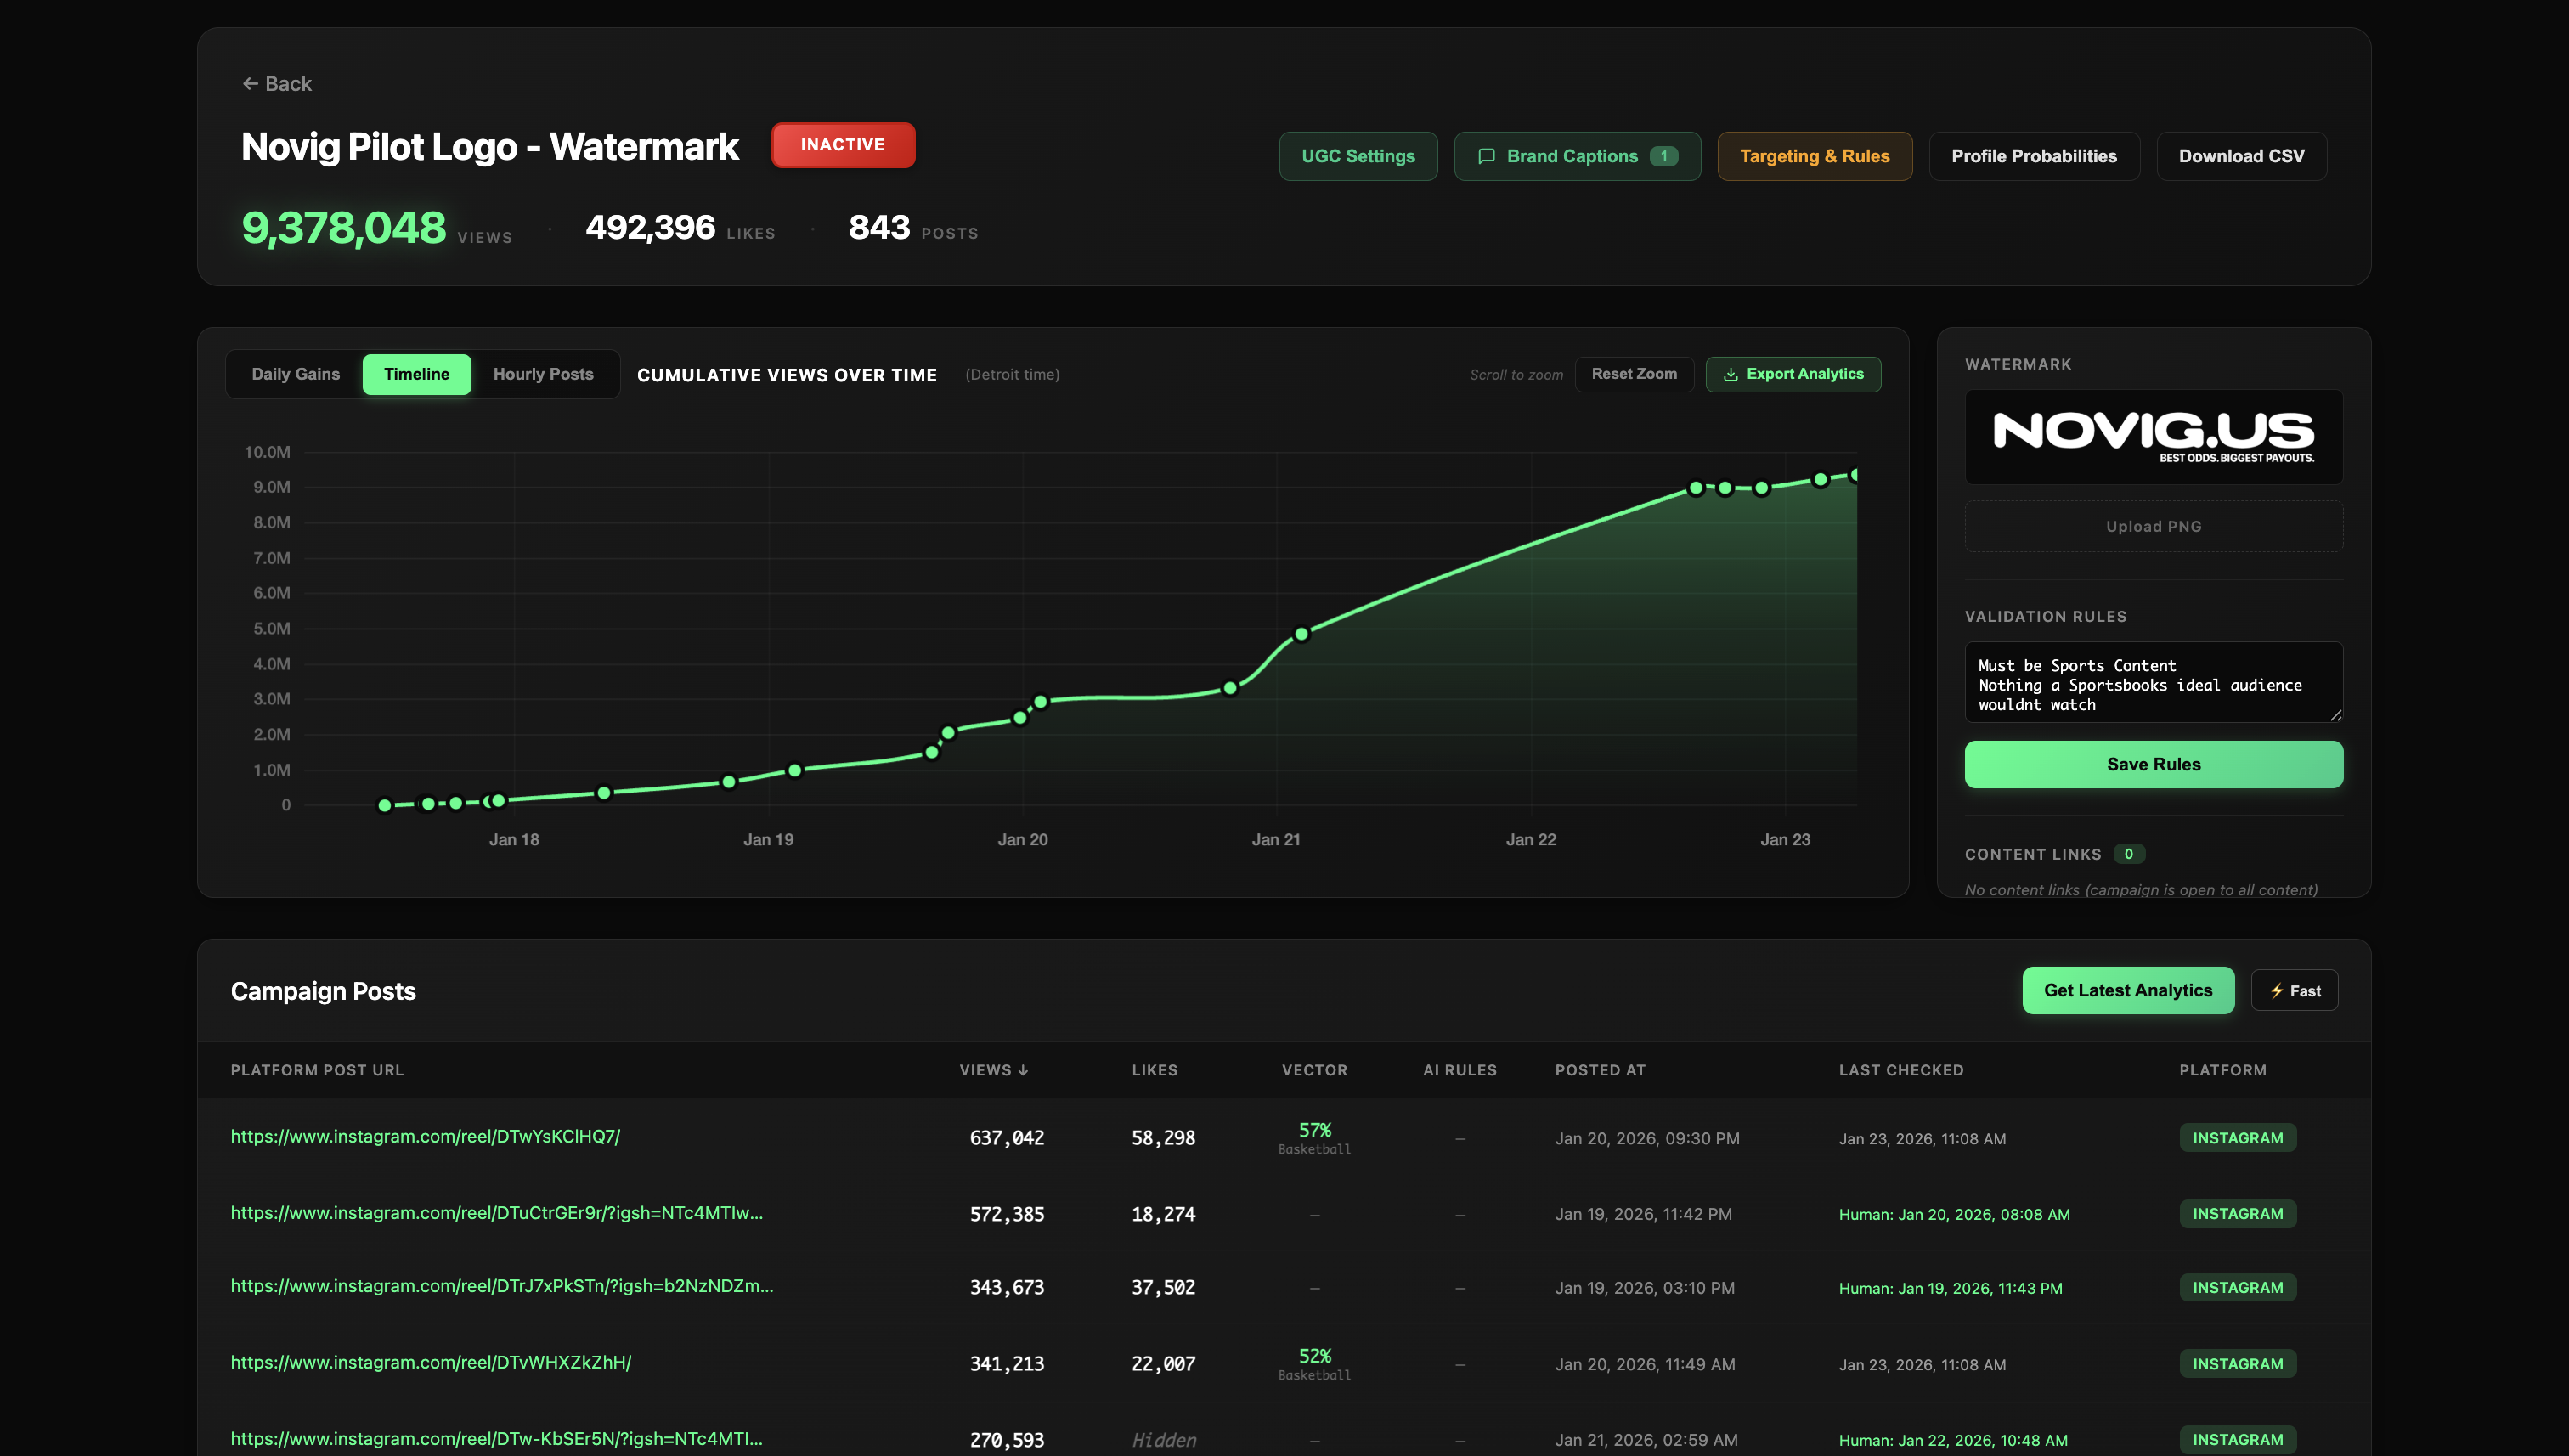Open the Profile Probabilities tab
This screenshot has height=1456, width=2569.
tap(2033, 156)
